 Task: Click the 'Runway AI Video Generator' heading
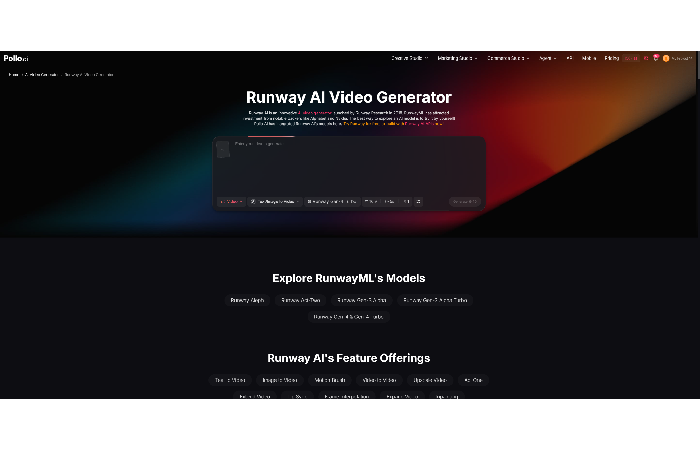tap(349, 97)
